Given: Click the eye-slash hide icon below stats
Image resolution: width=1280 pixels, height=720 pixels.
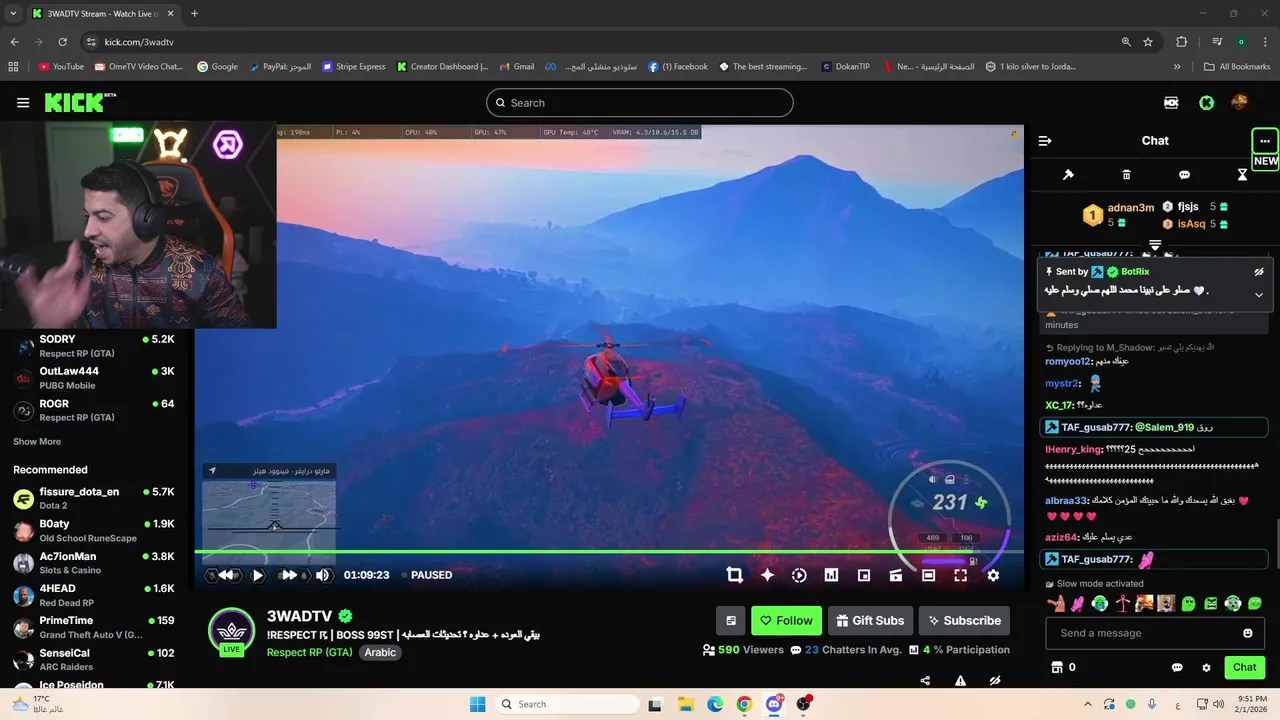Looking at the screenshot, I should 995,681.
